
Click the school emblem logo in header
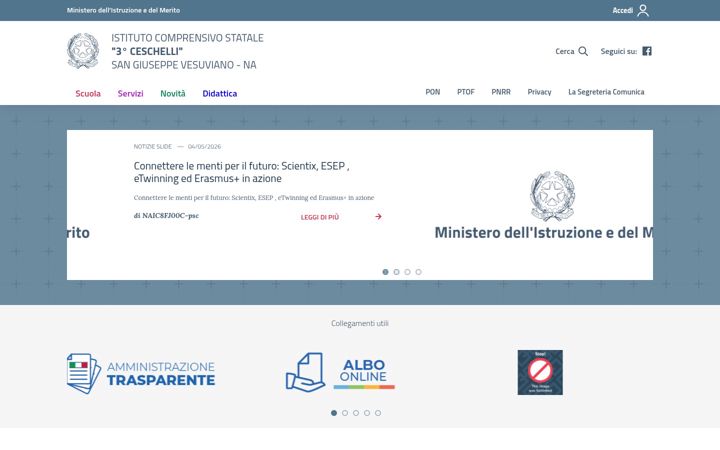(83, 51)
